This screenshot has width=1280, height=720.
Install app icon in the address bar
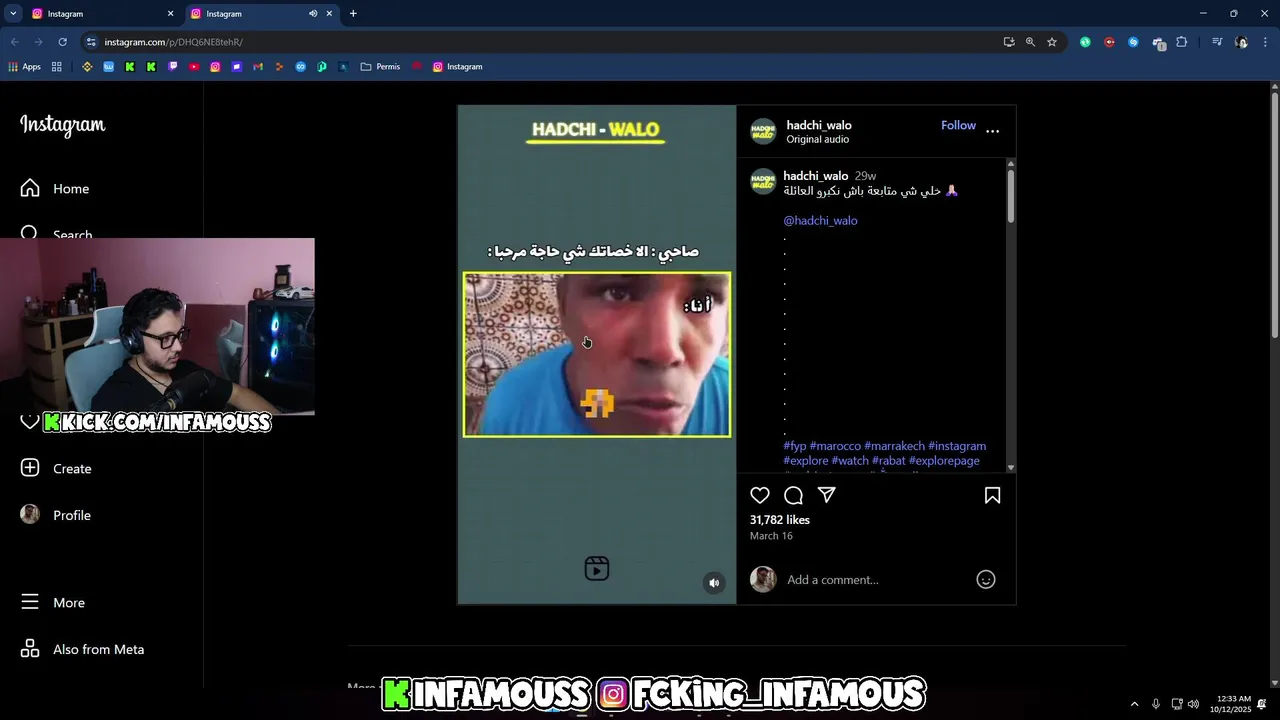click(x=1009, y=42)
